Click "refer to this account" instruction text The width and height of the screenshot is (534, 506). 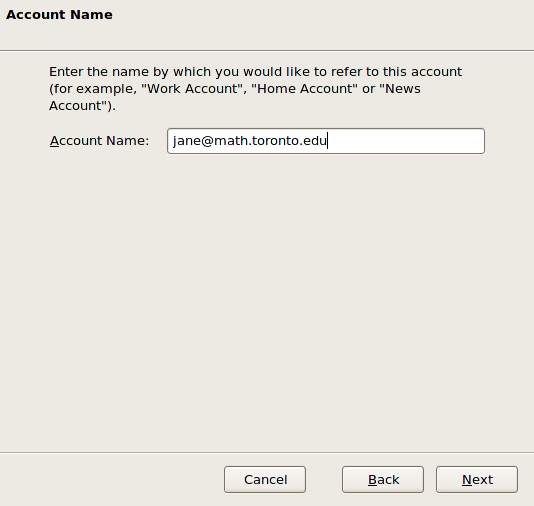tap(396, 72)
